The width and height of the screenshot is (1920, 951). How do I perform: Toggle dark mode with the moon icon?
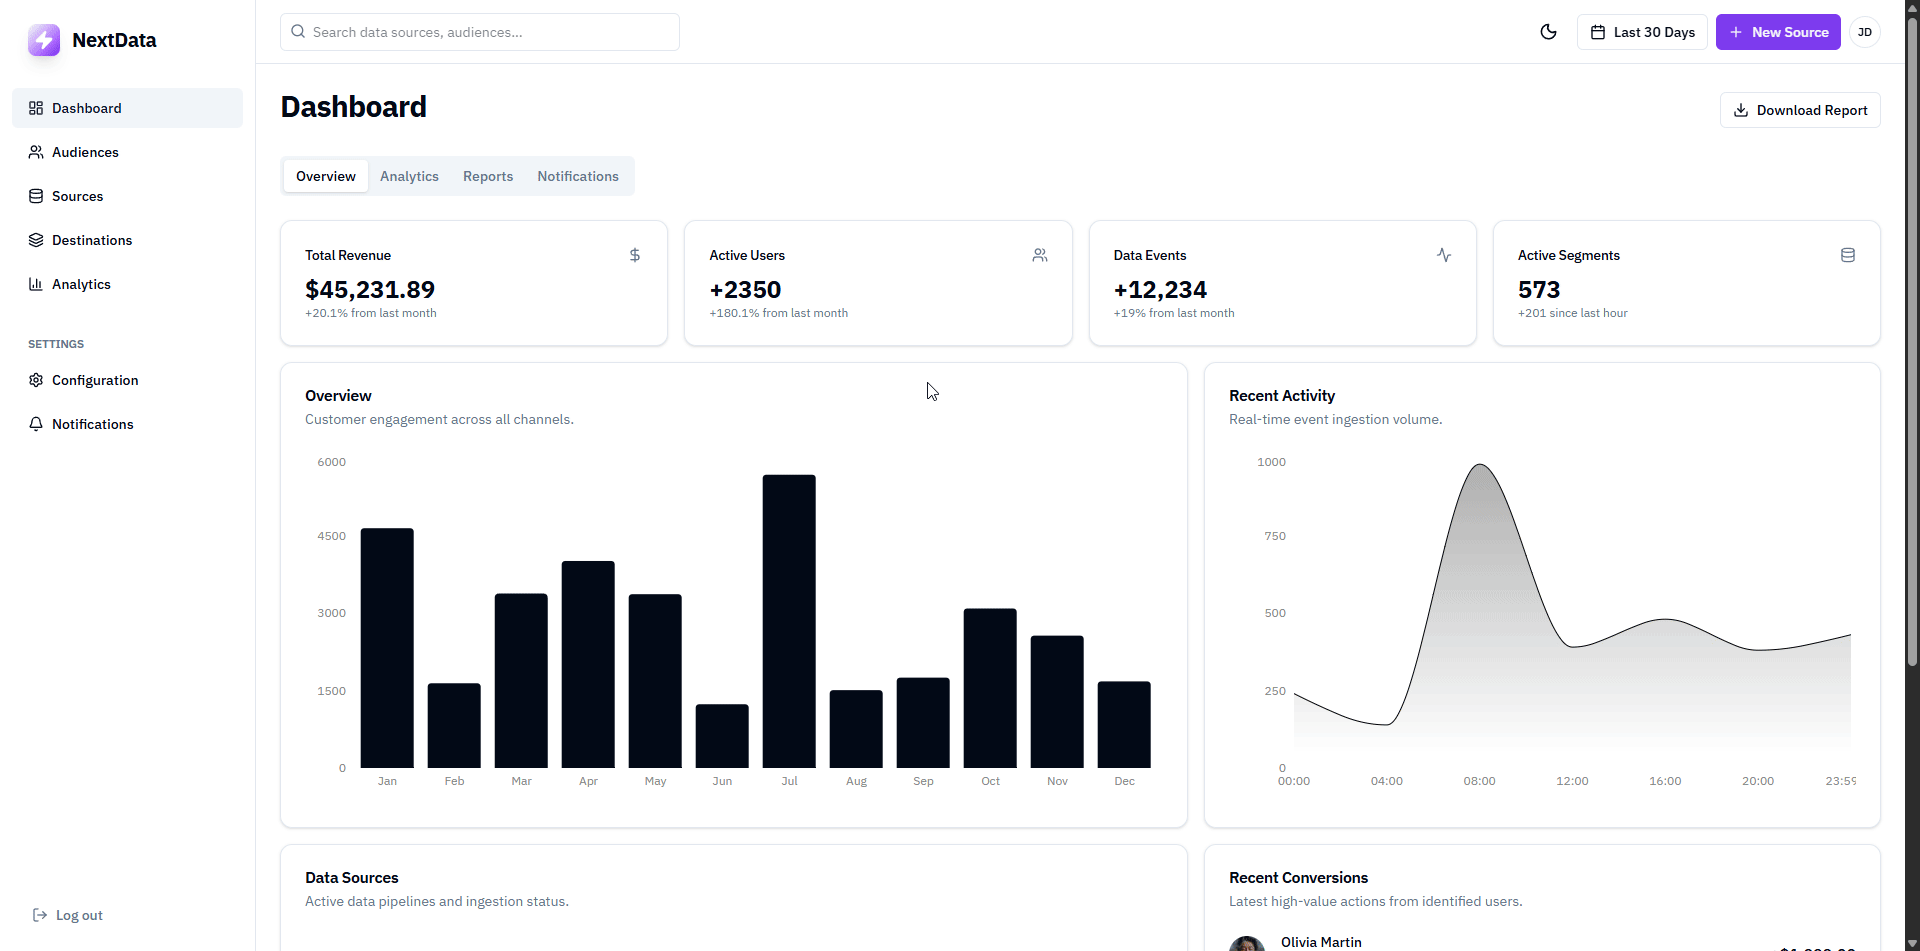(1548, 32)
